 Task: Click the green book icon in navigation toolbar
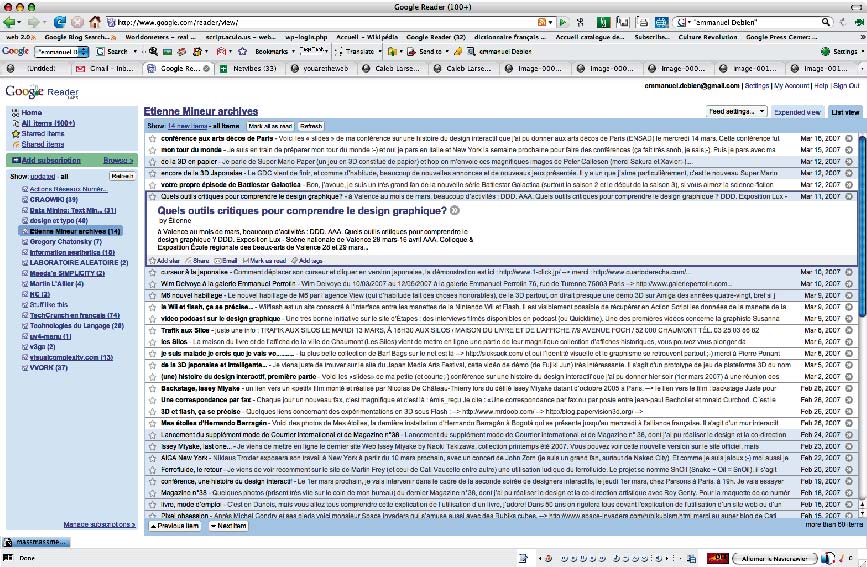coord(604,22)
